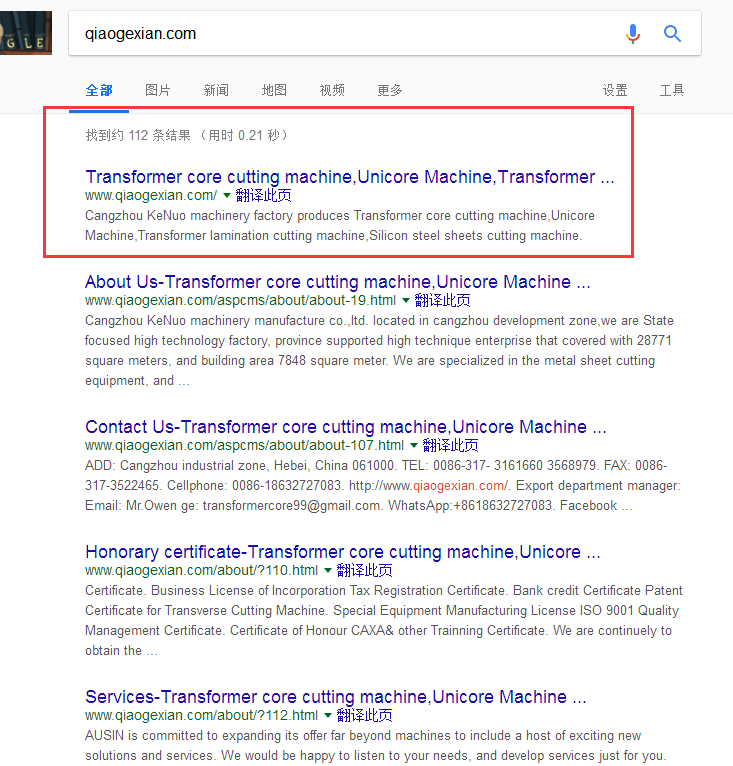Open the 工具 search tools
The width and height of the screenshot is (733, 766).
[672, 90]
